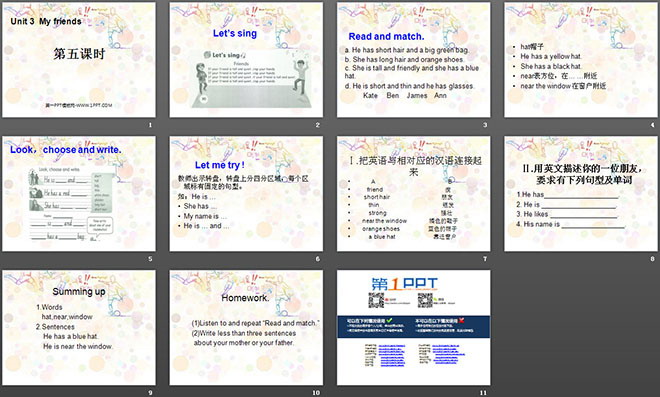Click the website credit text on slide 1
The height and width of the screenshot is (397, 660).
tap(79, 105)
